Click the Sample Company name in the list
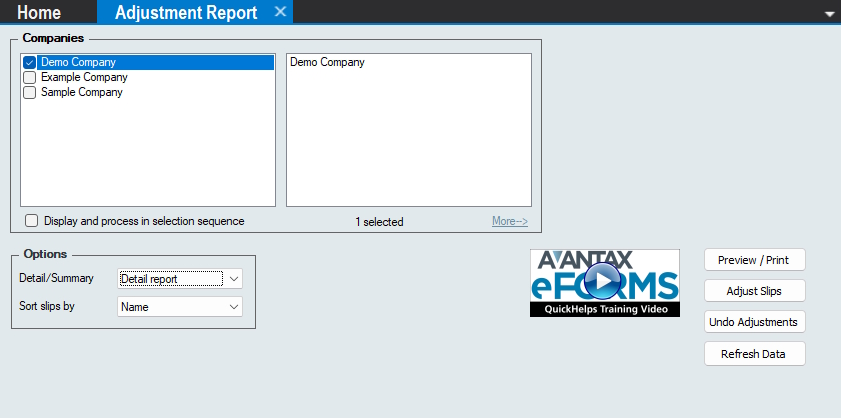This screenshot has width=841, height=418. 81,92
